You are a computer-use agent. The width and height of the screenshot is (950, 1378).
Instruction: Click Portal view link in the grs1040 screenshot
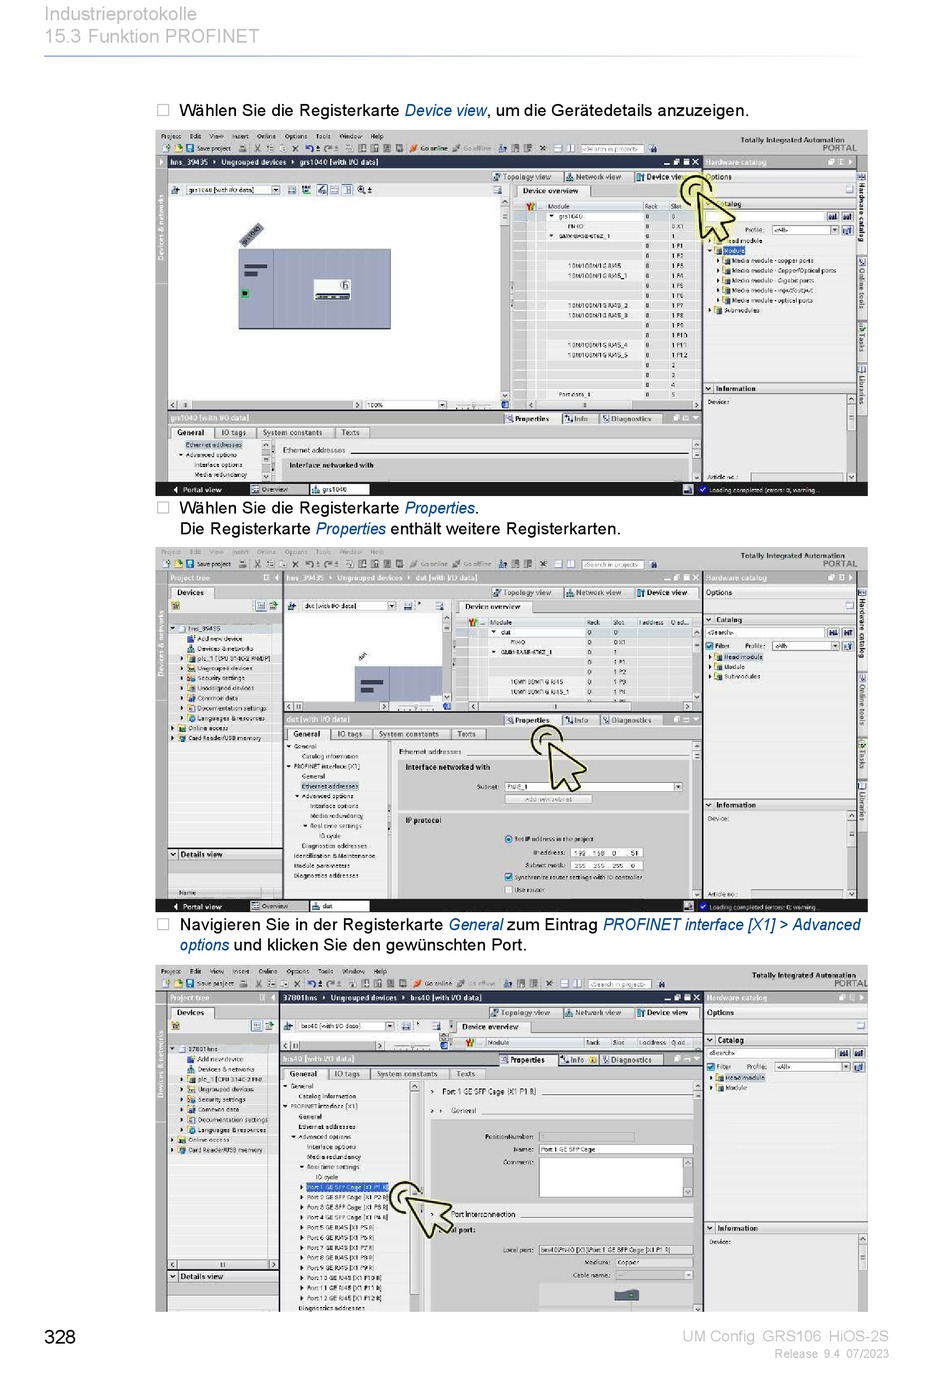198,490
